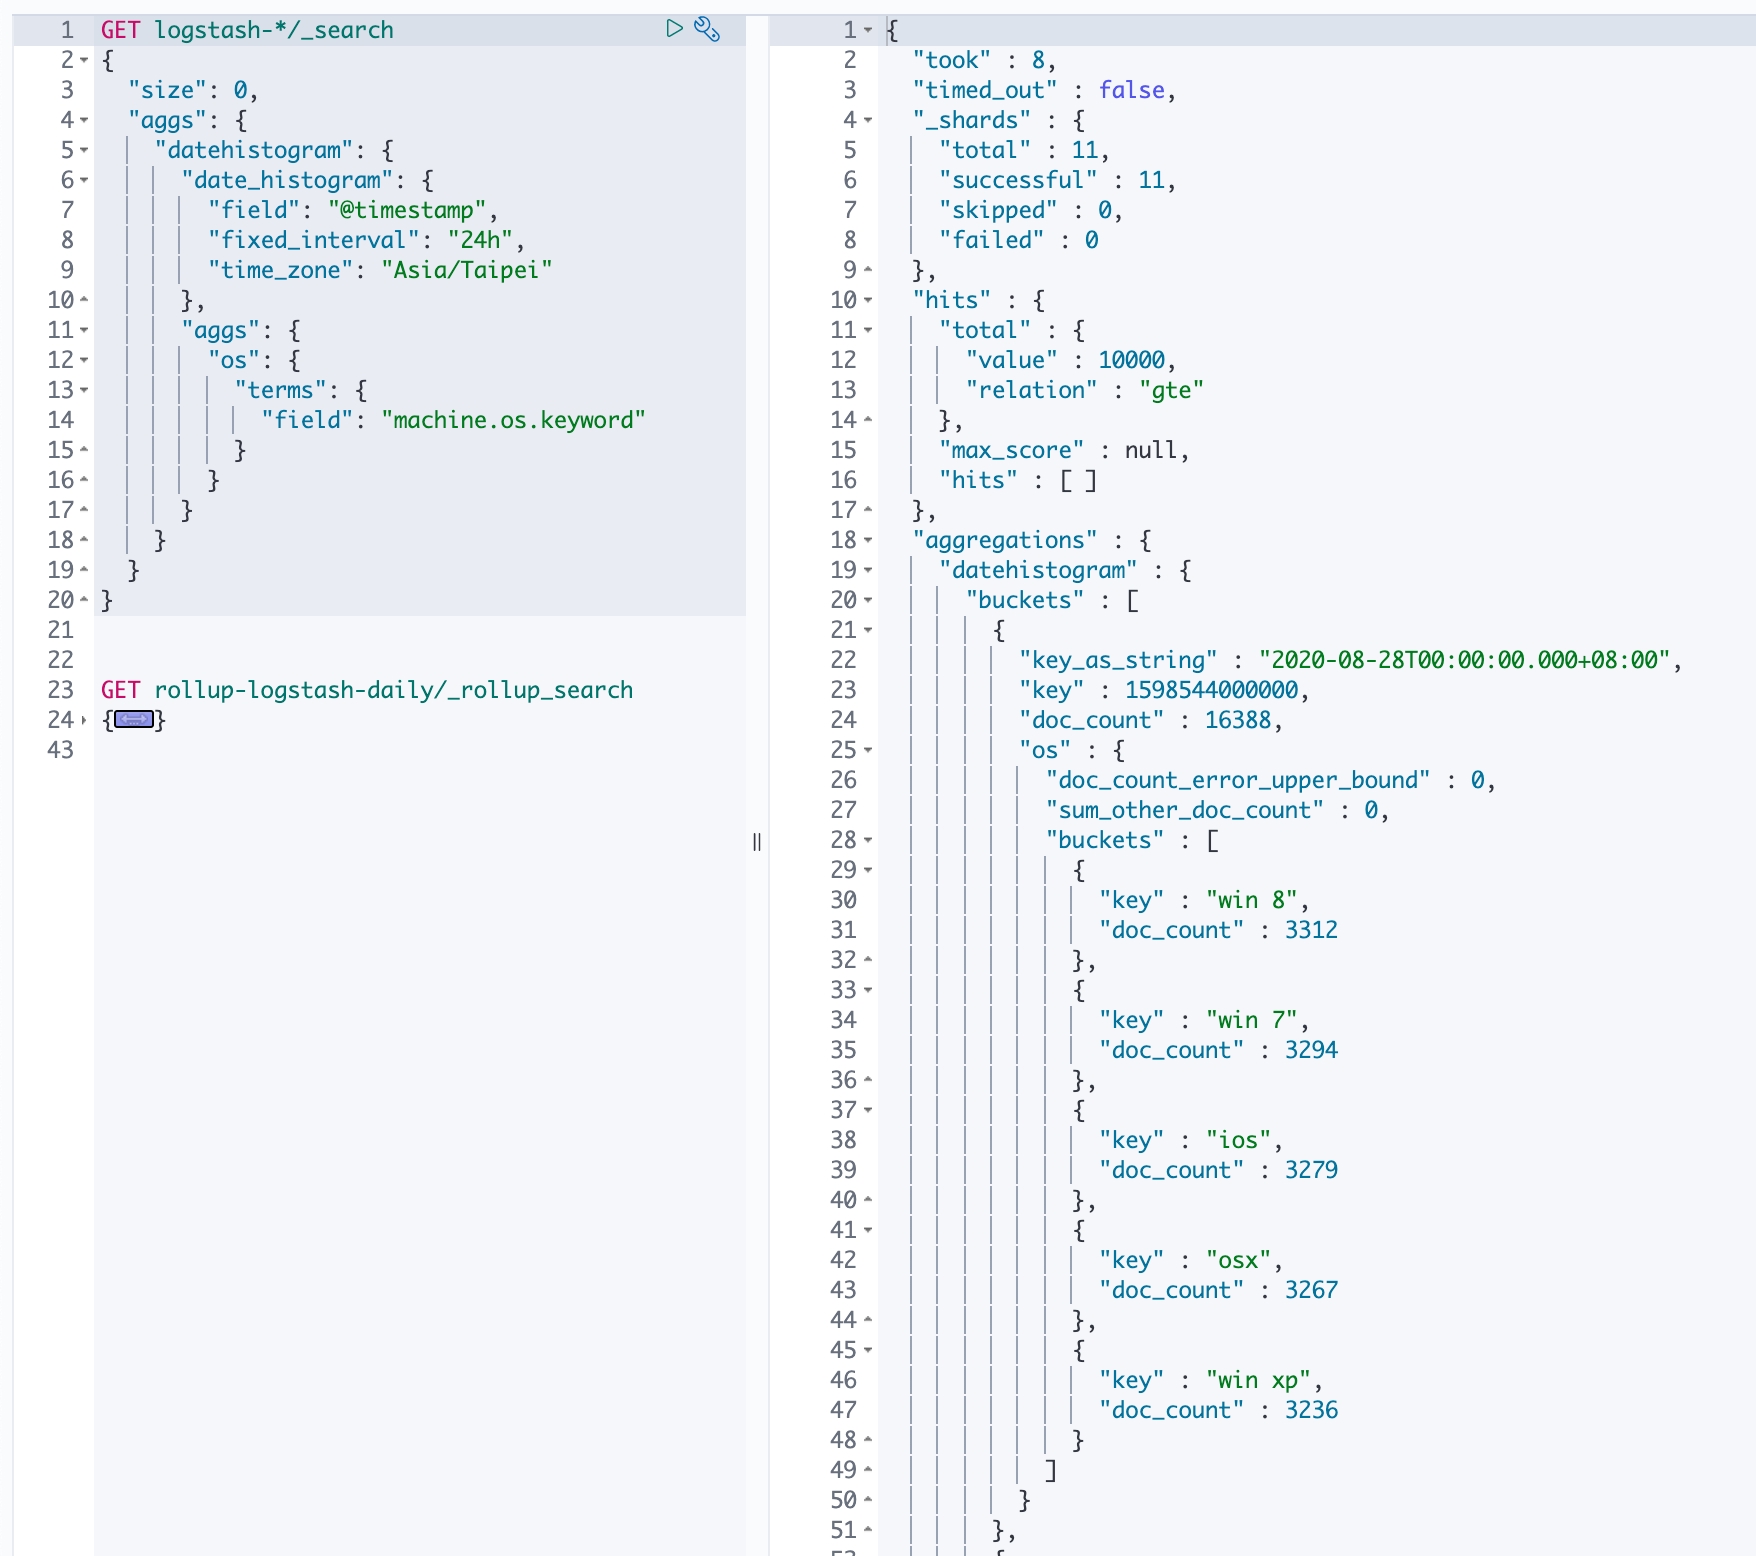Collapse the "_shards" section in response
This screenshot has height=1556, width=1756.
click(x=868, y=120)
